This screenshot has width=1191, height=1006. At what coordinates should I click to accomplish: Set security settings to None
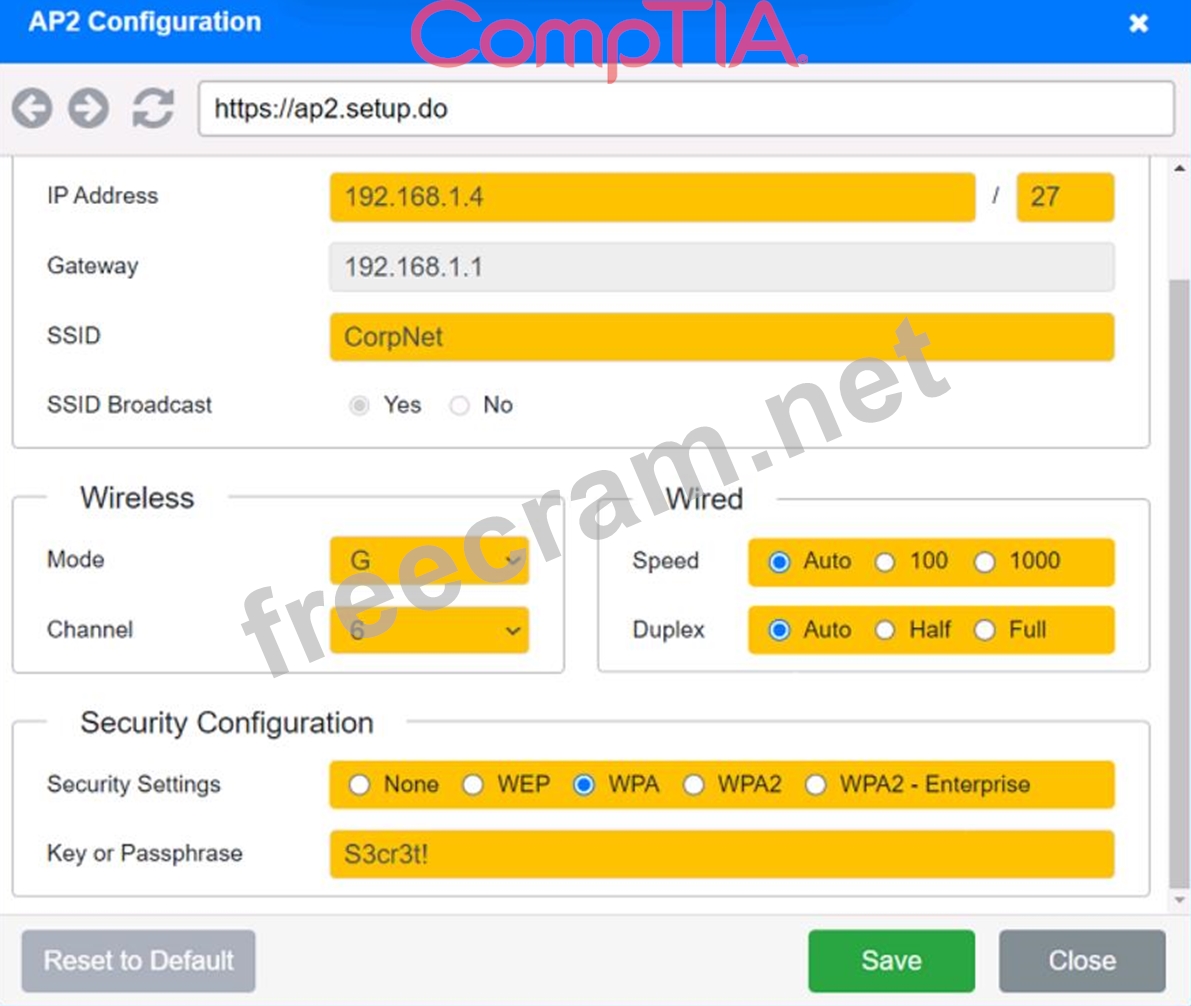(x=359, y=785)
